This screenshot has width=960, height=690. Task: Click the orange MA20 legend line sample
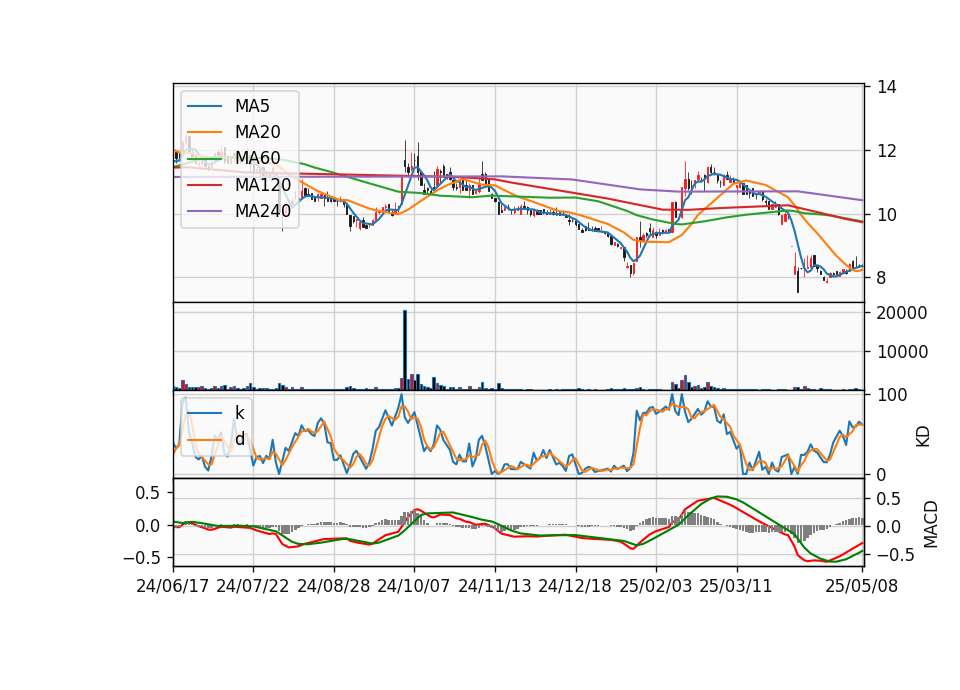point(204,132)
